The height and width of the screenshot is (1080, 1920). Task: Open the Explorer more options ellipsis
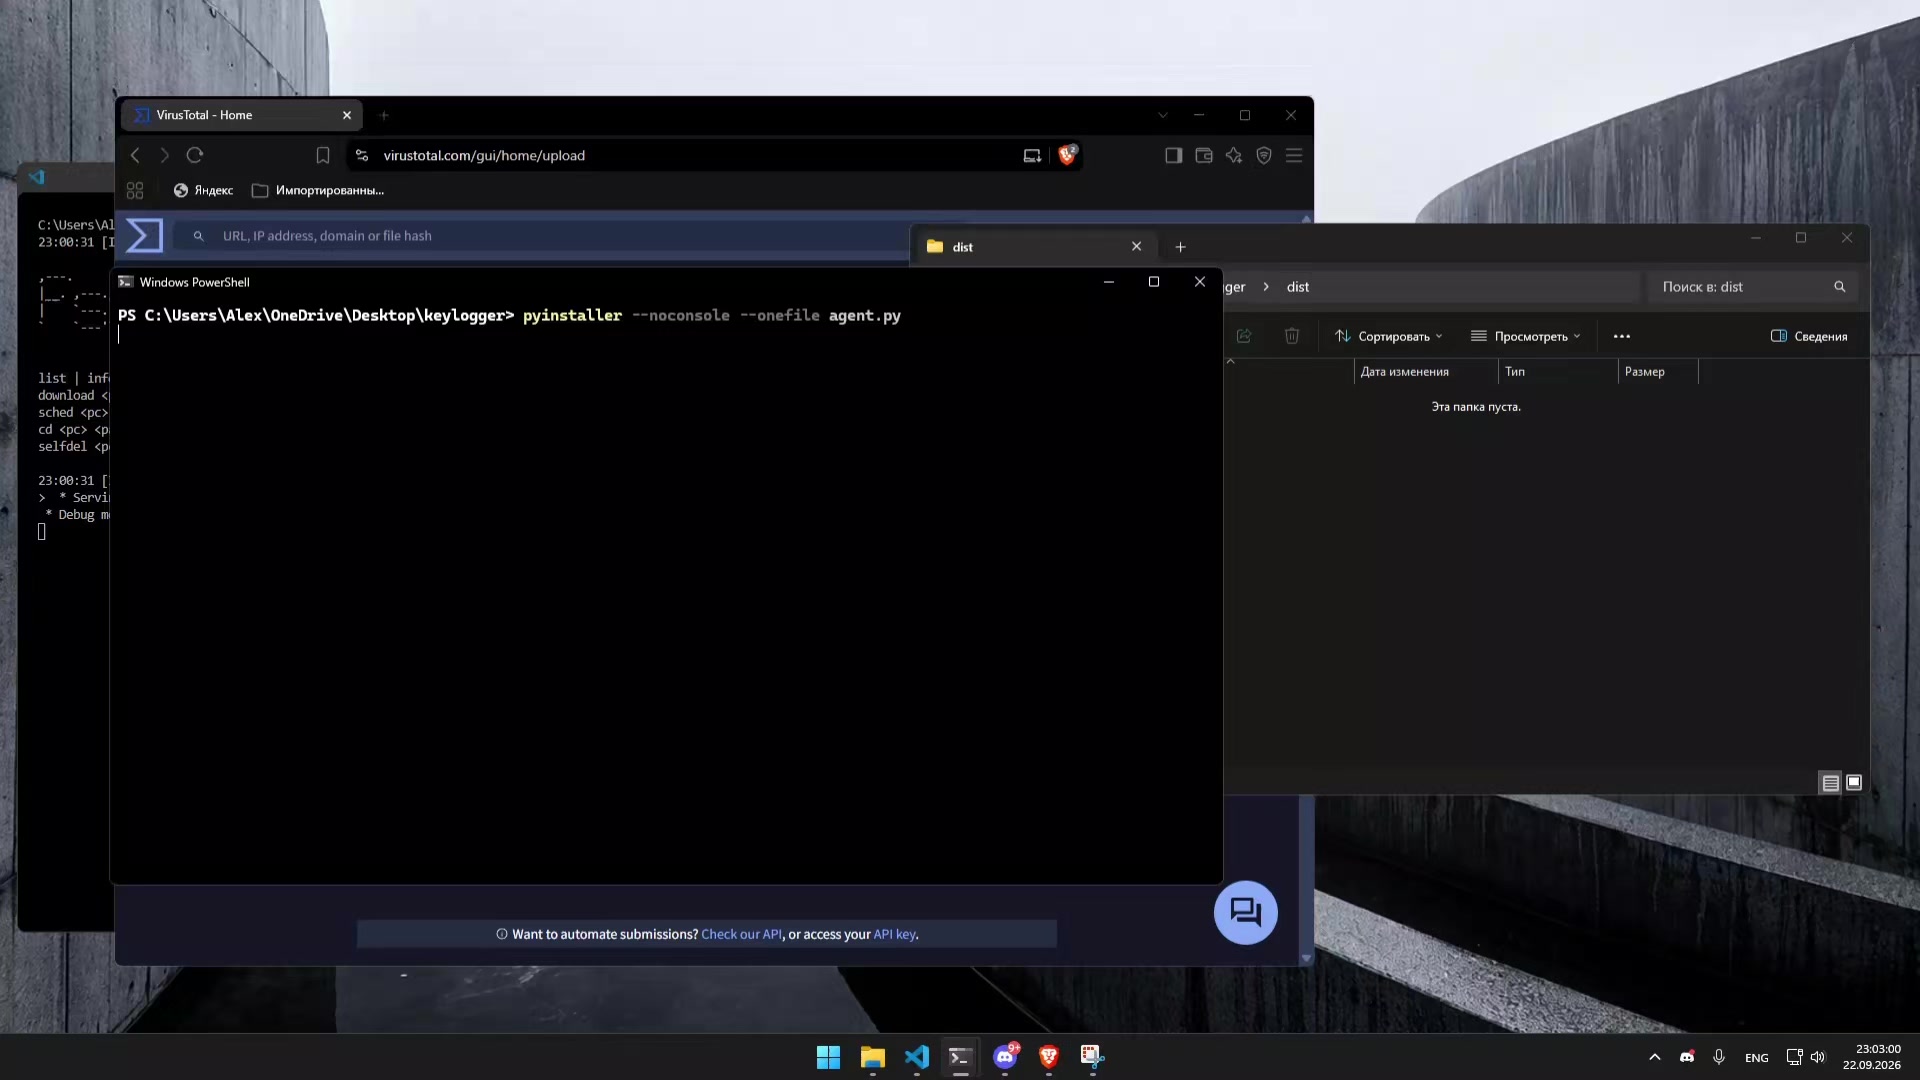click(x=1622, y=336)
